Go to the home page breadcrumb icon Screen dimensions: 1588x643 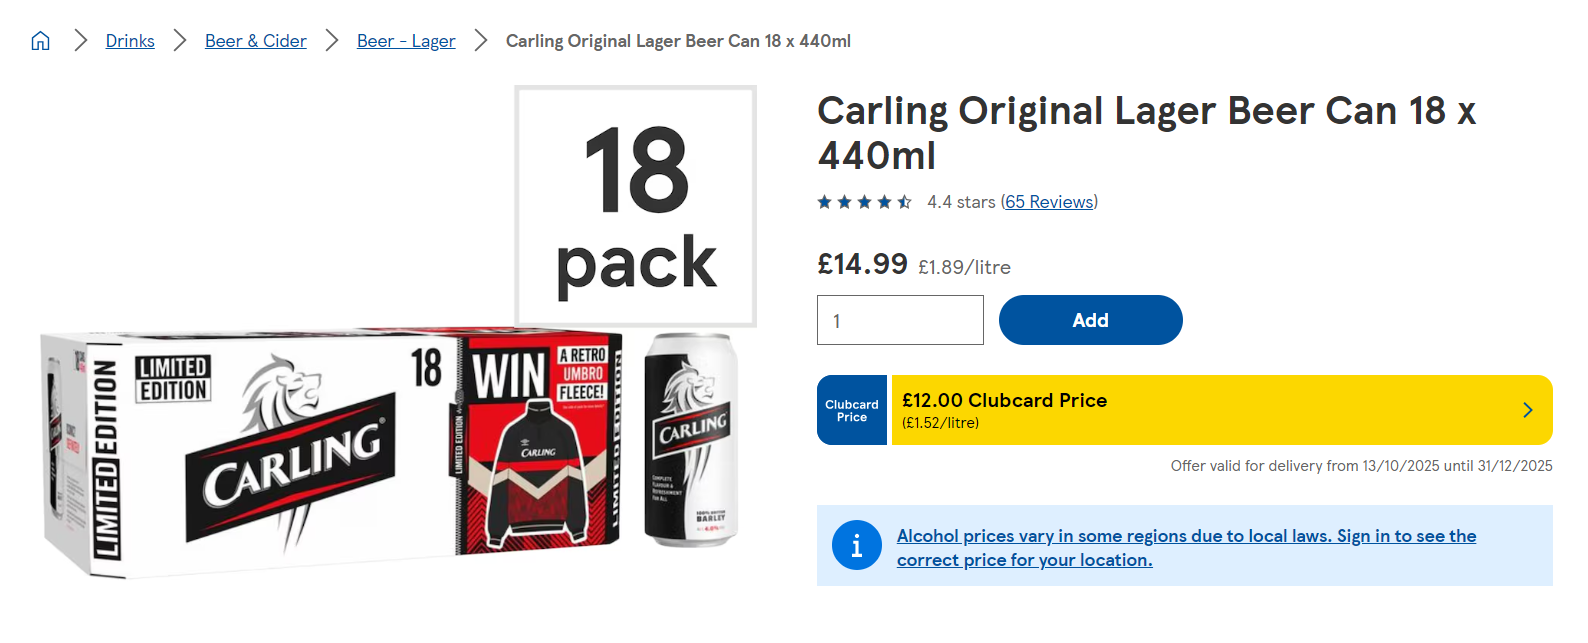40,41
